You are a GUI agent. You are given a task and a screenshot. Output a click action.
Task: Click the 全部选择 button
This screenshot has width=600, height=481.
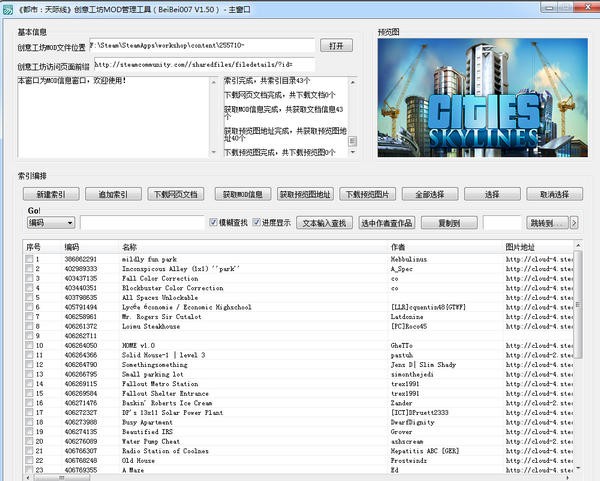(430, 194)
